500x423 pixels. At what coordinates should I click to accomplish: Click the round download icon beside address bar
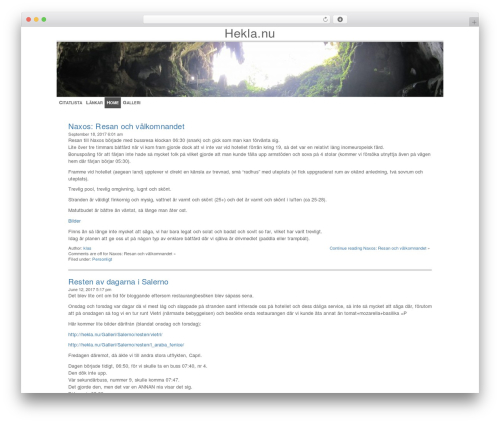(x=340, y=20)
